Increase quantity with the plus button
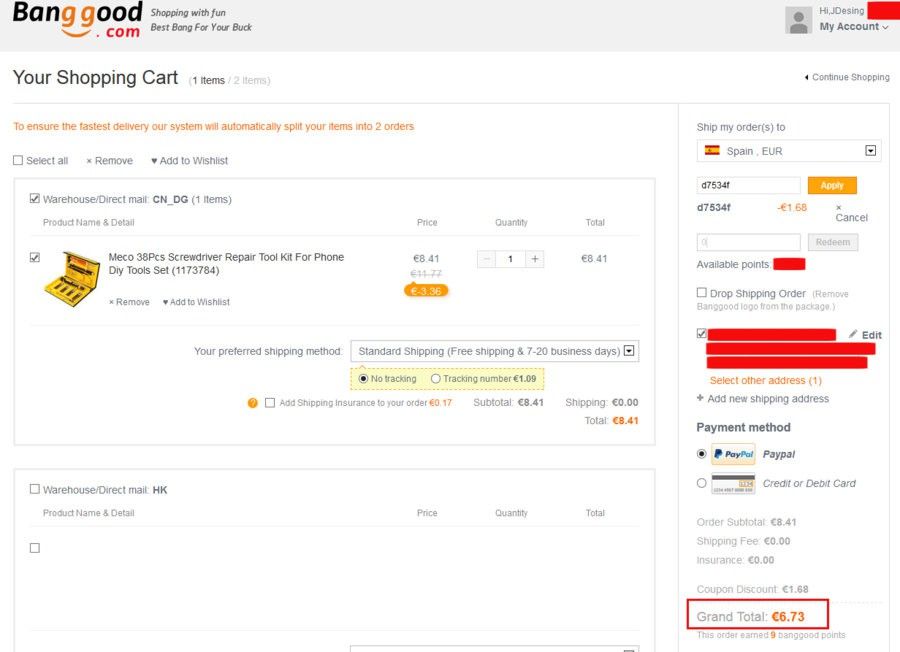Screen dimensions: 900x652 535,259
